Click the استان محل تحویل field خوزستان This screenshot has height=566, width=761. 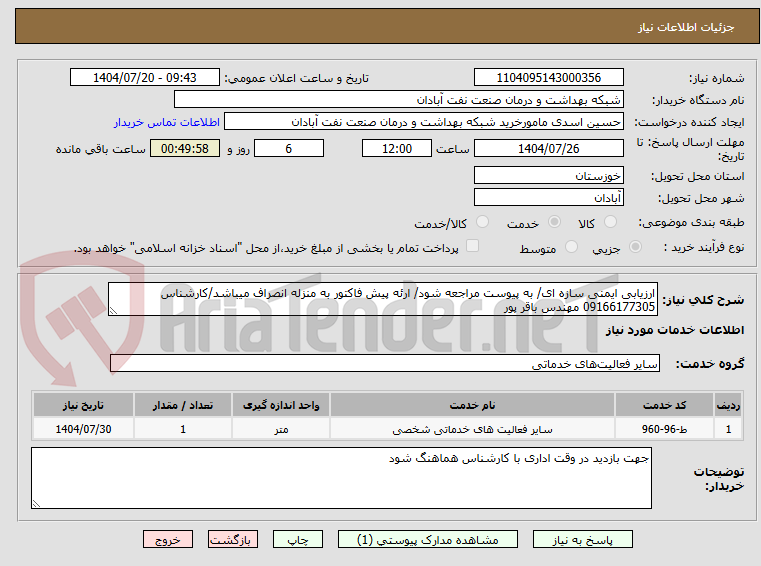548,175
